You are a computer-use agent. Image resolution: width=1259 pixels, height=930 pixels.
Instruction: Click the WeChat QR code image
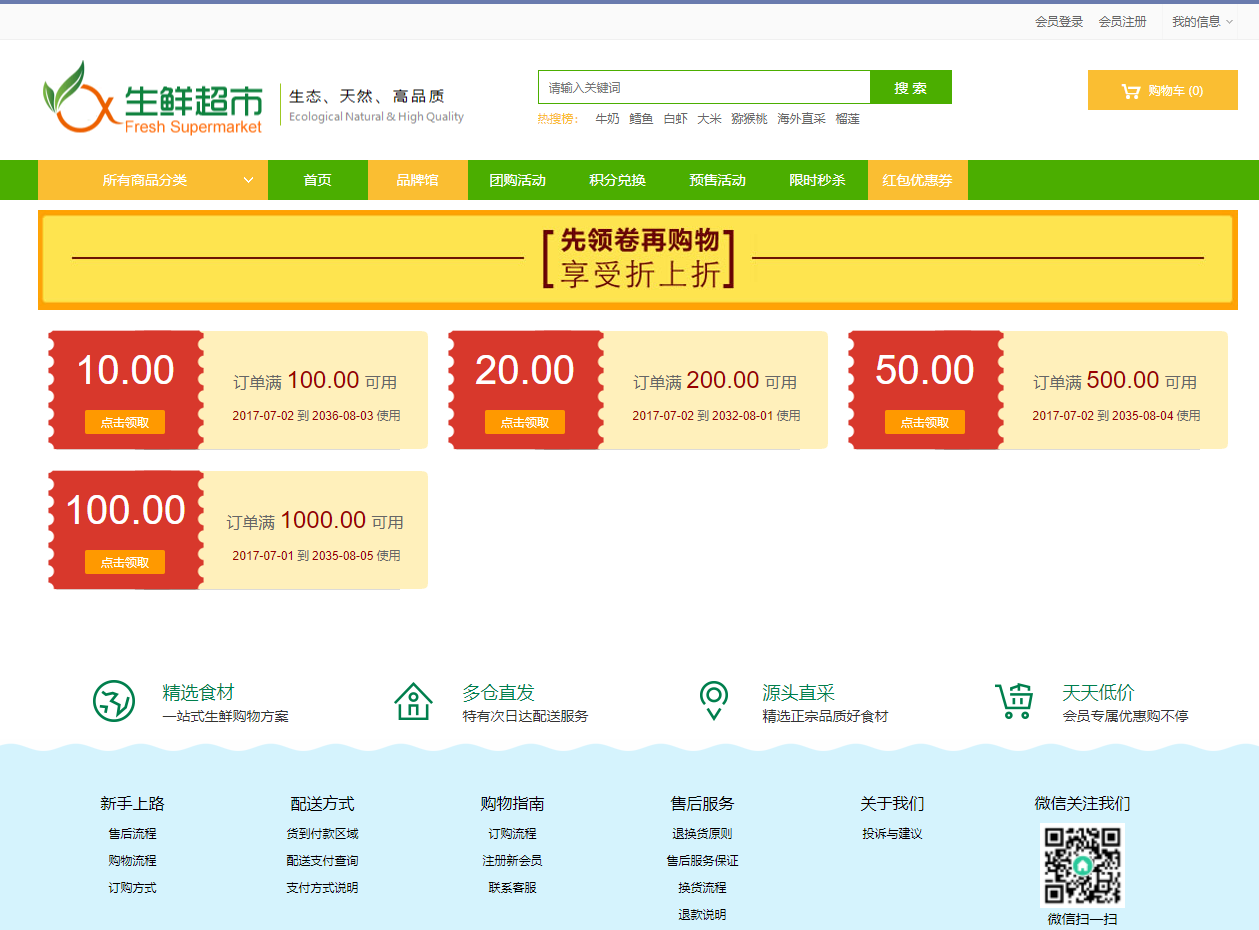tap(1082, 865)
